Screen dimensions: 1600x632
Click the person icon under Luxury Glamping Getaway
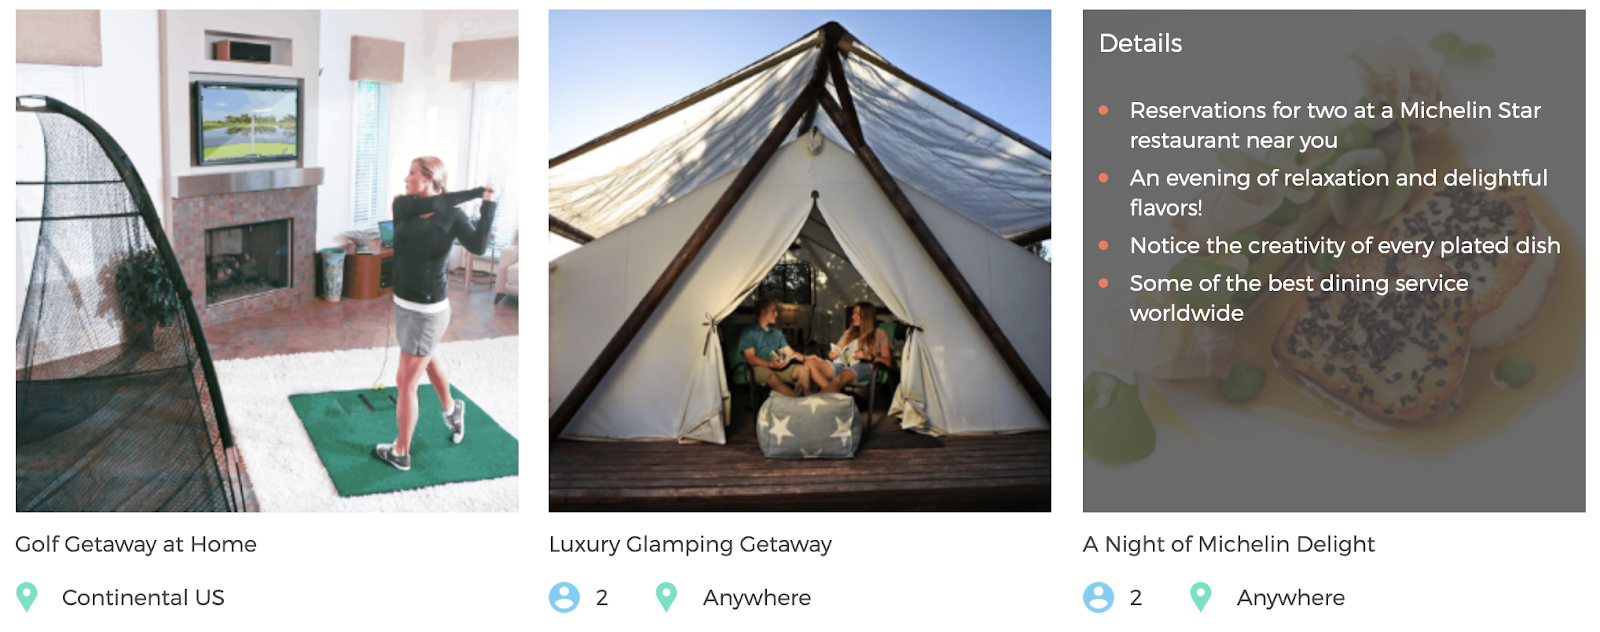pyautogui.click(x=564, y=597)
